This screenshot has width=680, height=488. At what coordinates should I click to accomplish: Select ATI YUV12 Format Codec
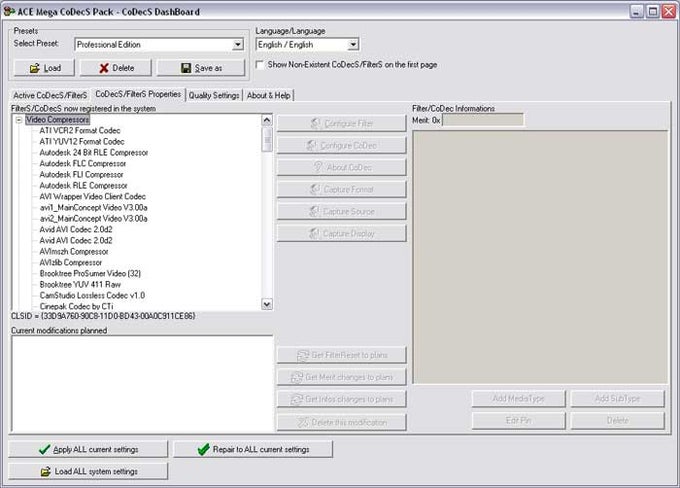pos(82,141)
